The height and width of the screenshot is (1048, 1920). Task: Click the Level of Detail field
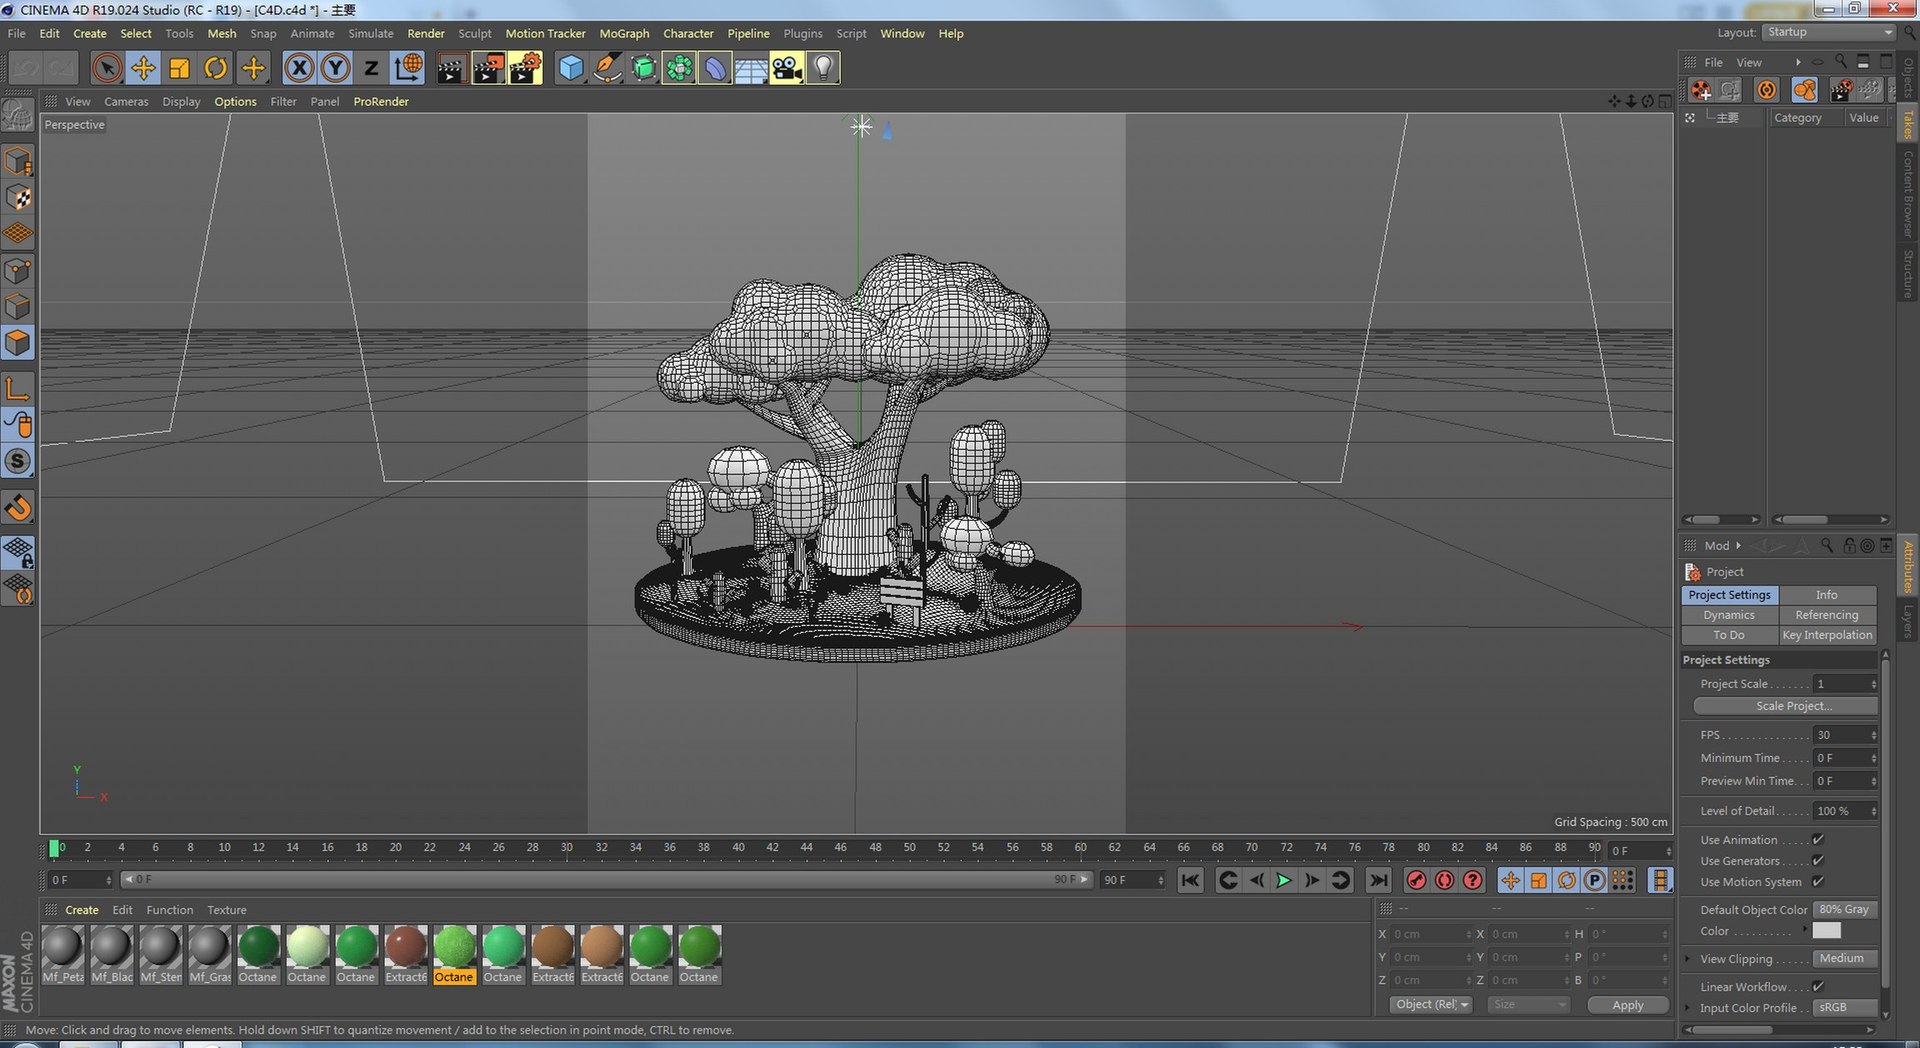(1846, 811)
